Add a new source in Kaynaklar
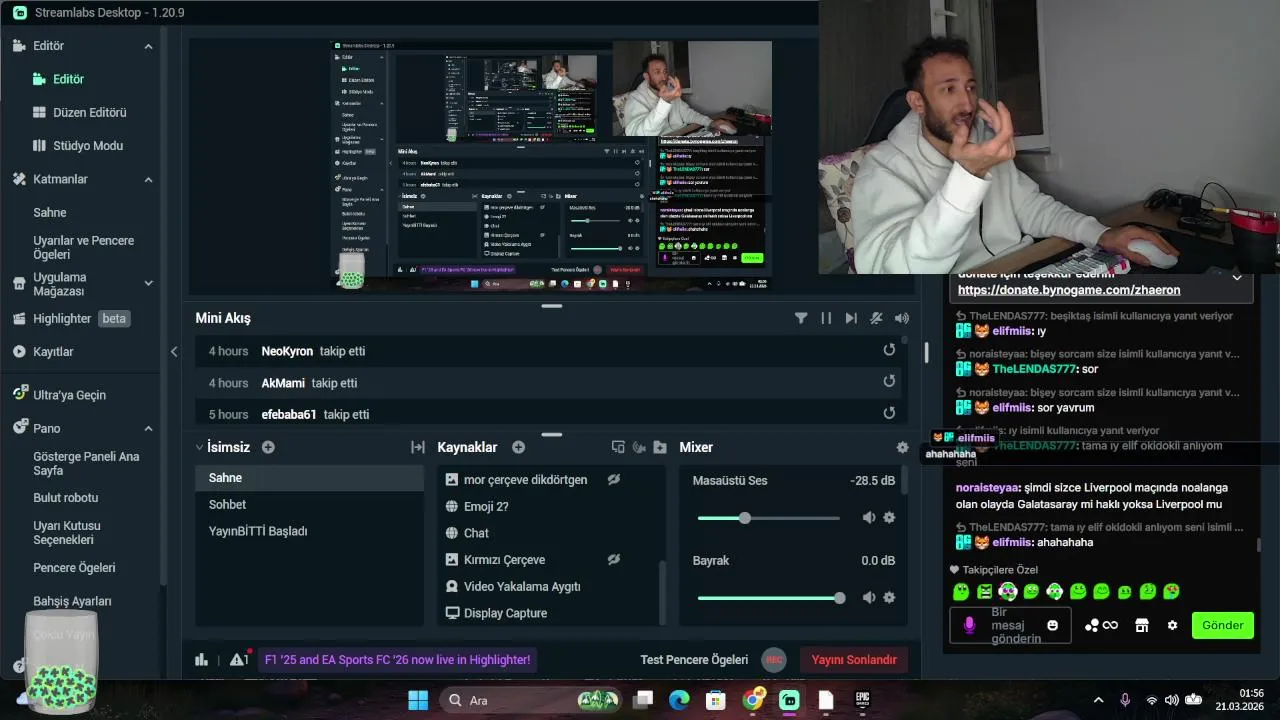The image size is (1280, 720). point(518,447)
